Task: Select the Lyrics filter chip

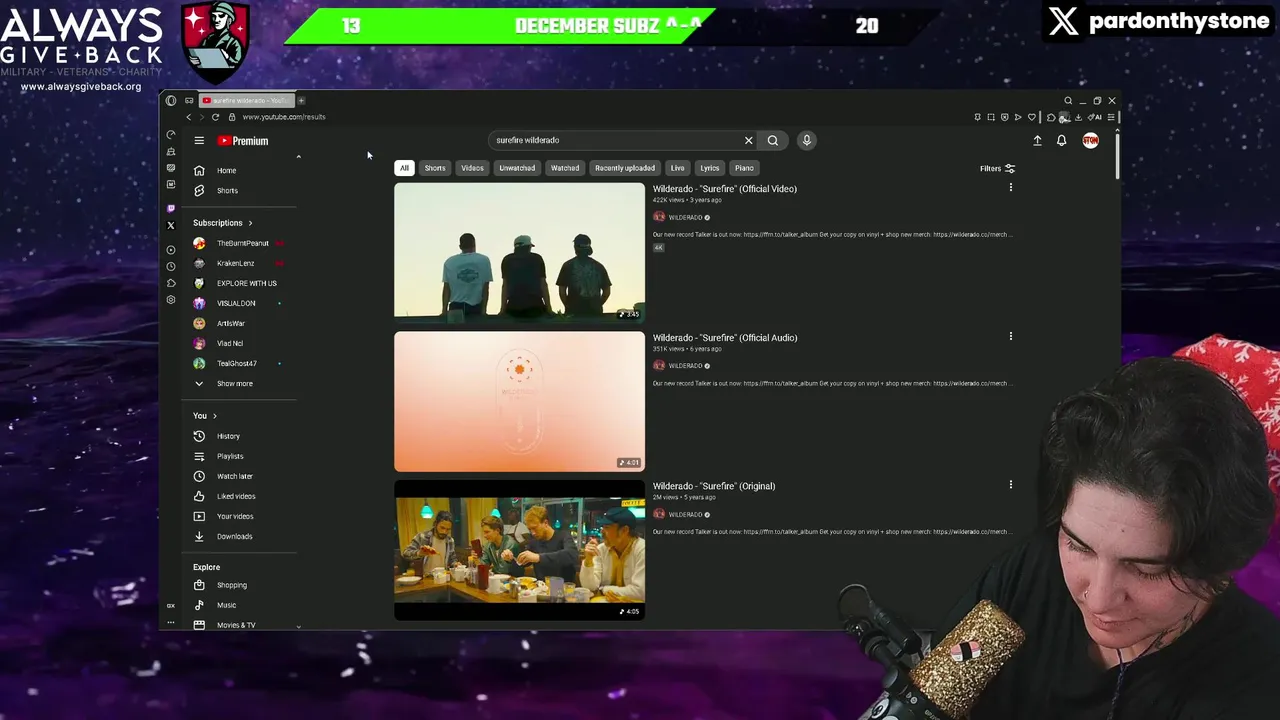Action: [710, 168]
